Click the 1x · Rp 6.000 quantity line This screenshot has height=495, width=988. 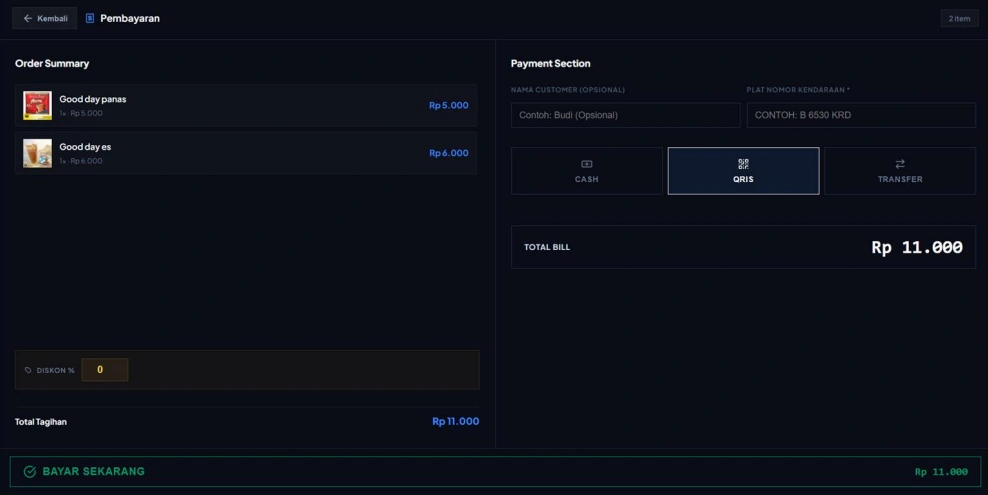click(81, 161)
